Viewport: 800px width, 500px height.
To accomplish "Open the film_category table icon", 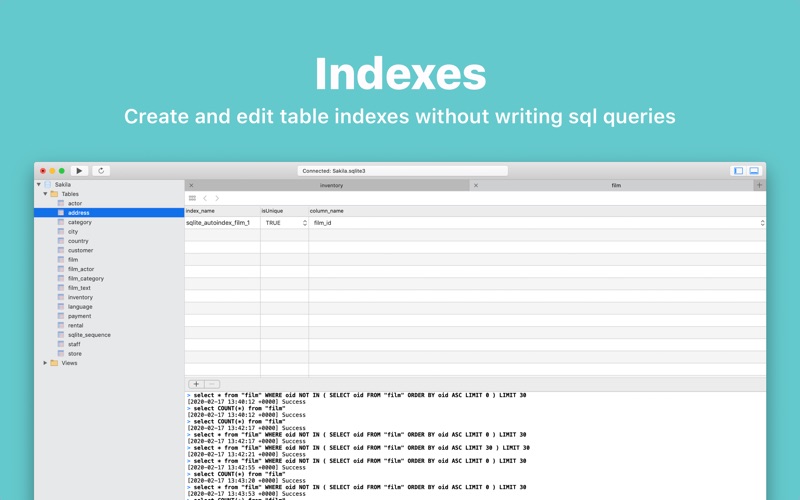I will pos(61,278).
